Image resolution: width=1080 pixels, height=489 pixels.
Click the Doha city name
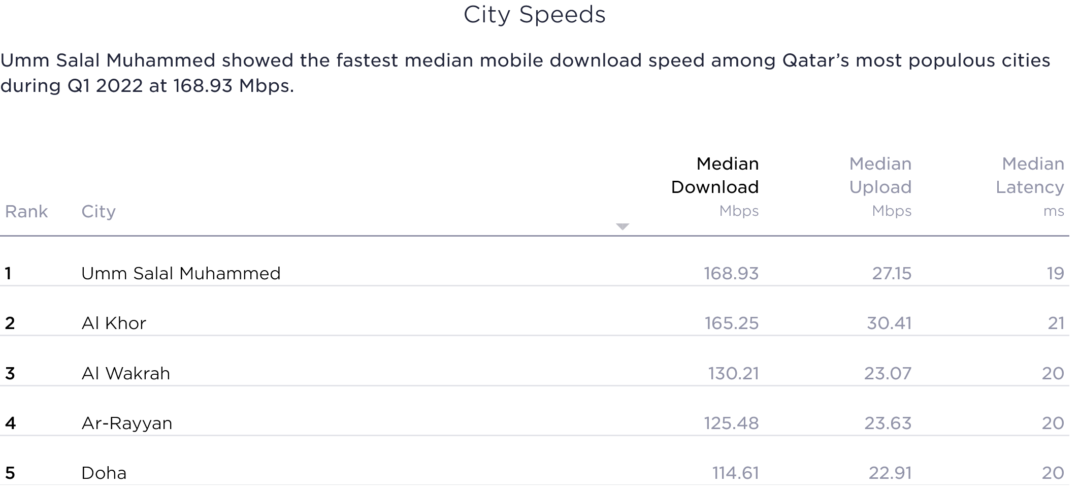pyautogui.click(x=104, y=473)
